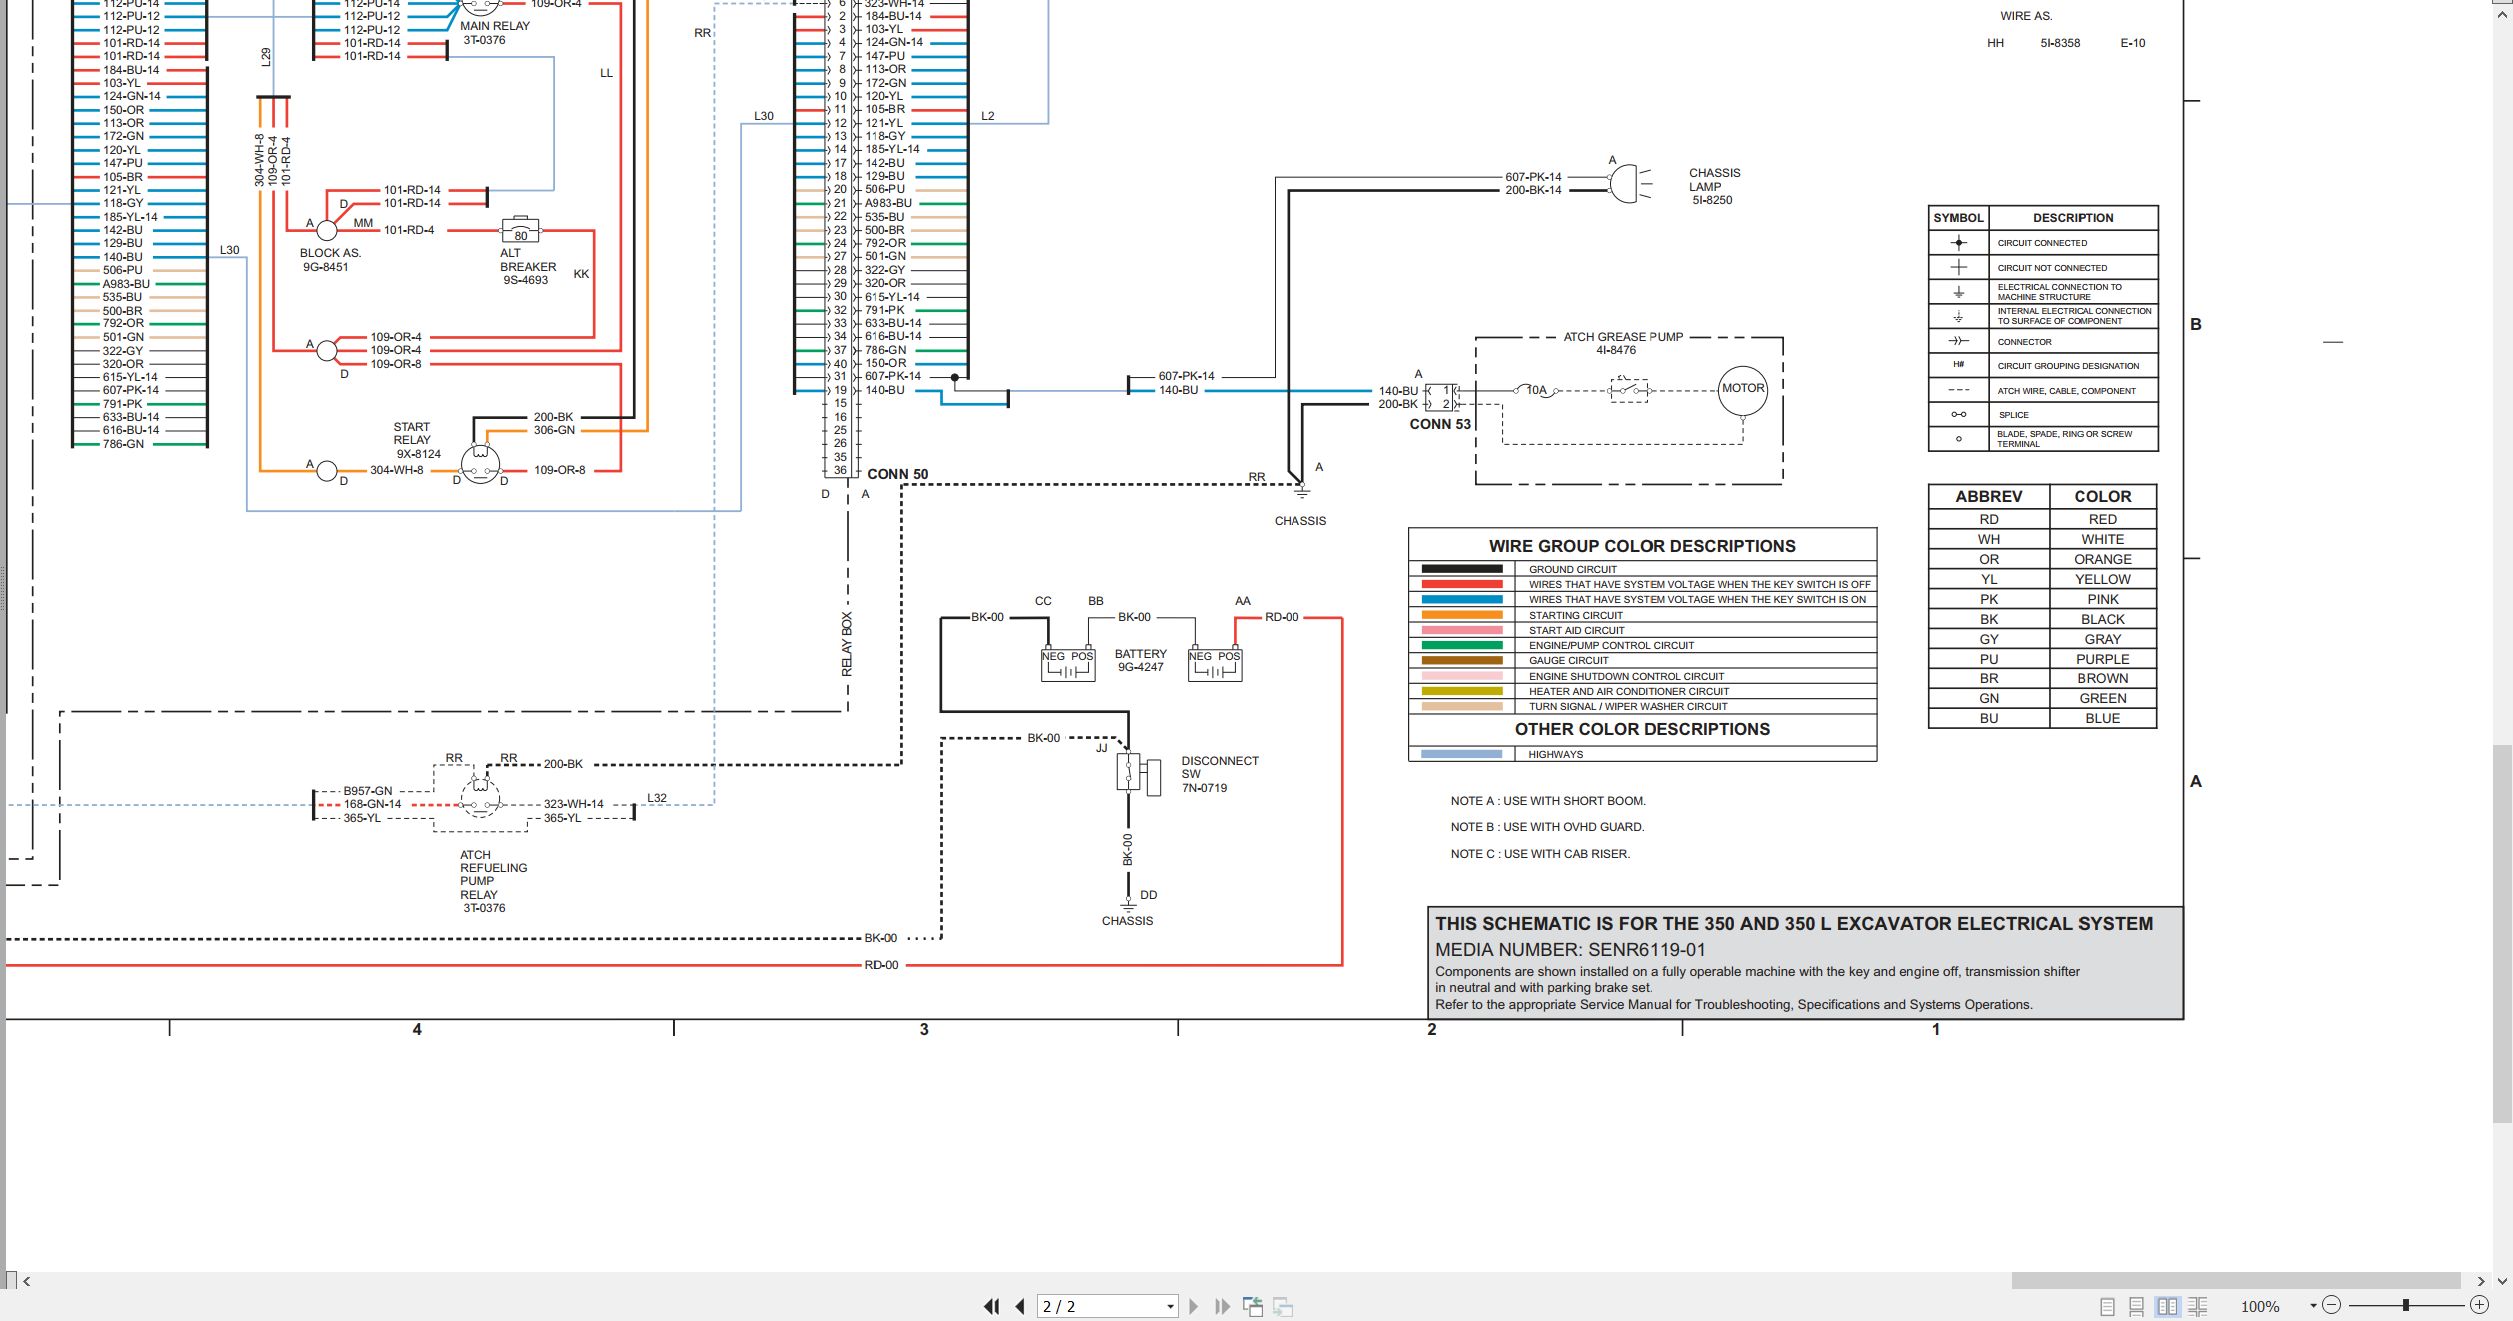Click the zoom slider handle
The width and height of the screenshot is (2513, 1321).
coord(2406,1305)
